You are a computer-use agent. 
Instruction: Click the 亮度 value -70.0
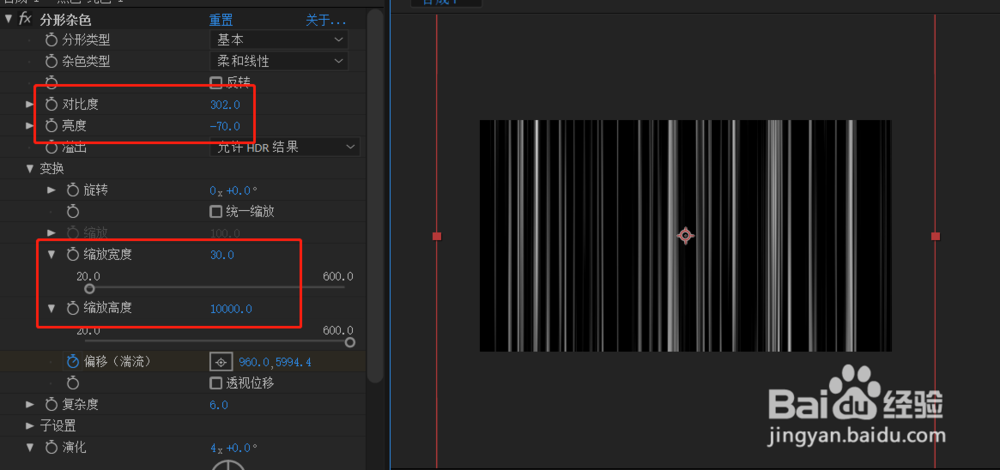(225, 126)
